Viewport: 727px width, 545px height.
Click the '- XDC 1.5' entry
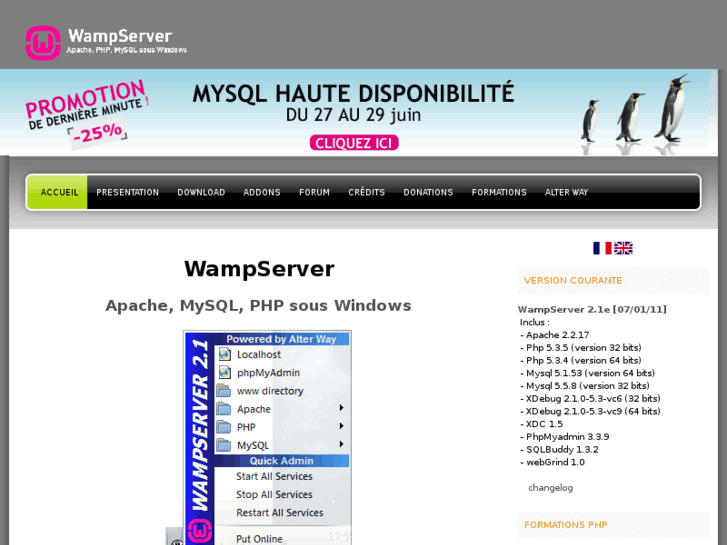542,424
